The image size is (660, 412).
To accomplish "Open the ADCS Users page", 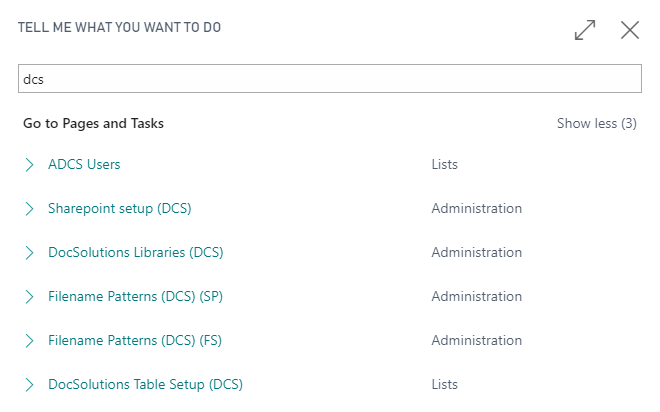I will coord(84,165).
